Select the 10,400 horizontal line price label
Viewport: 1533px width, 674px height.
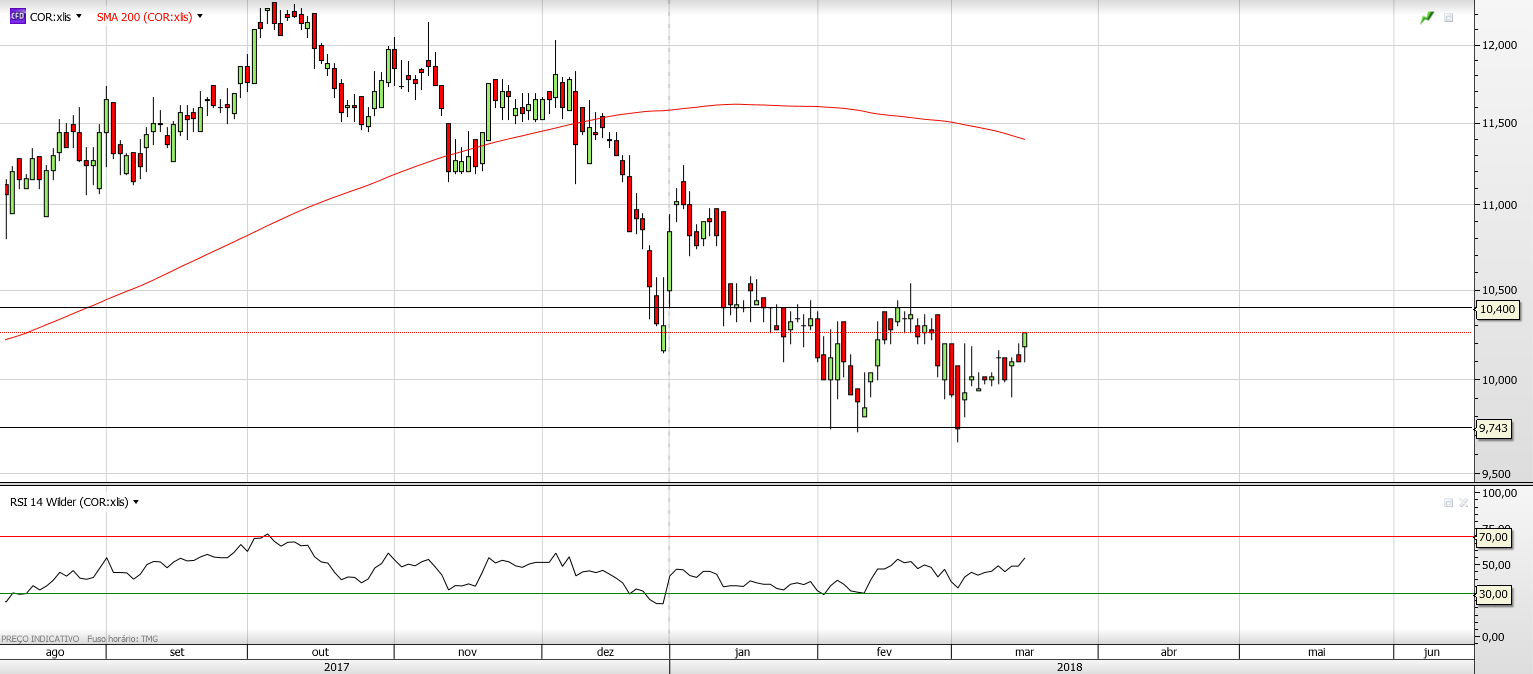click(x=1498, y=309)
